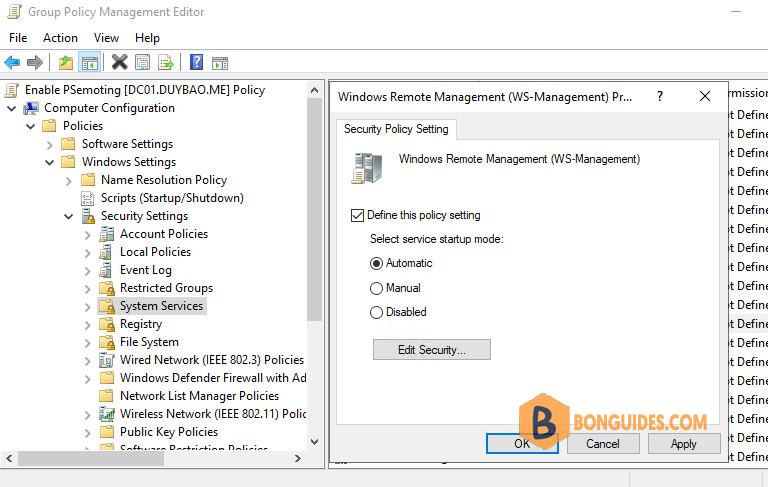Click the Apply button
The image size is (768, 487).
coord(684,443)
